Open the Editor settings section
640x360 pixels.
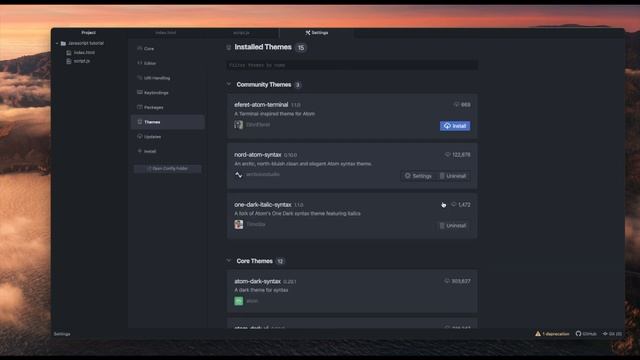click(167, 63)
